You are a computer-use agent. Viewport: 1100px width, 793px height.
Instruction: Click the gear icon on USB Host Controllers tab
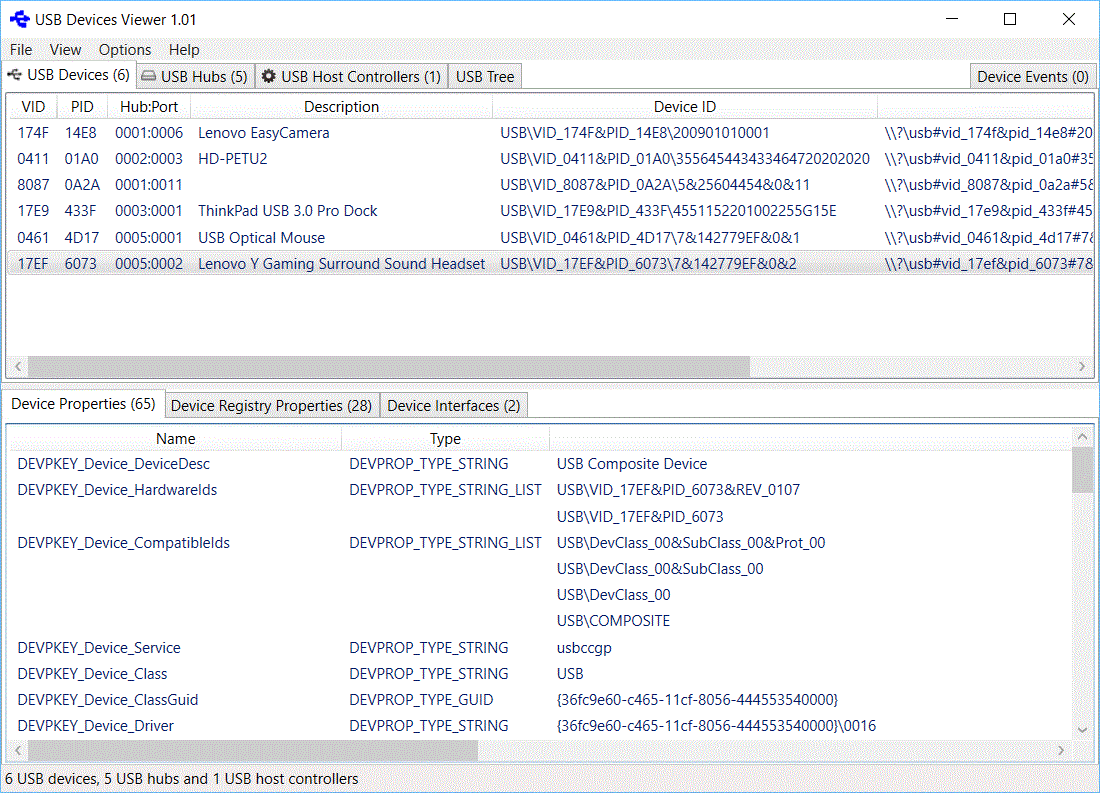267,75
